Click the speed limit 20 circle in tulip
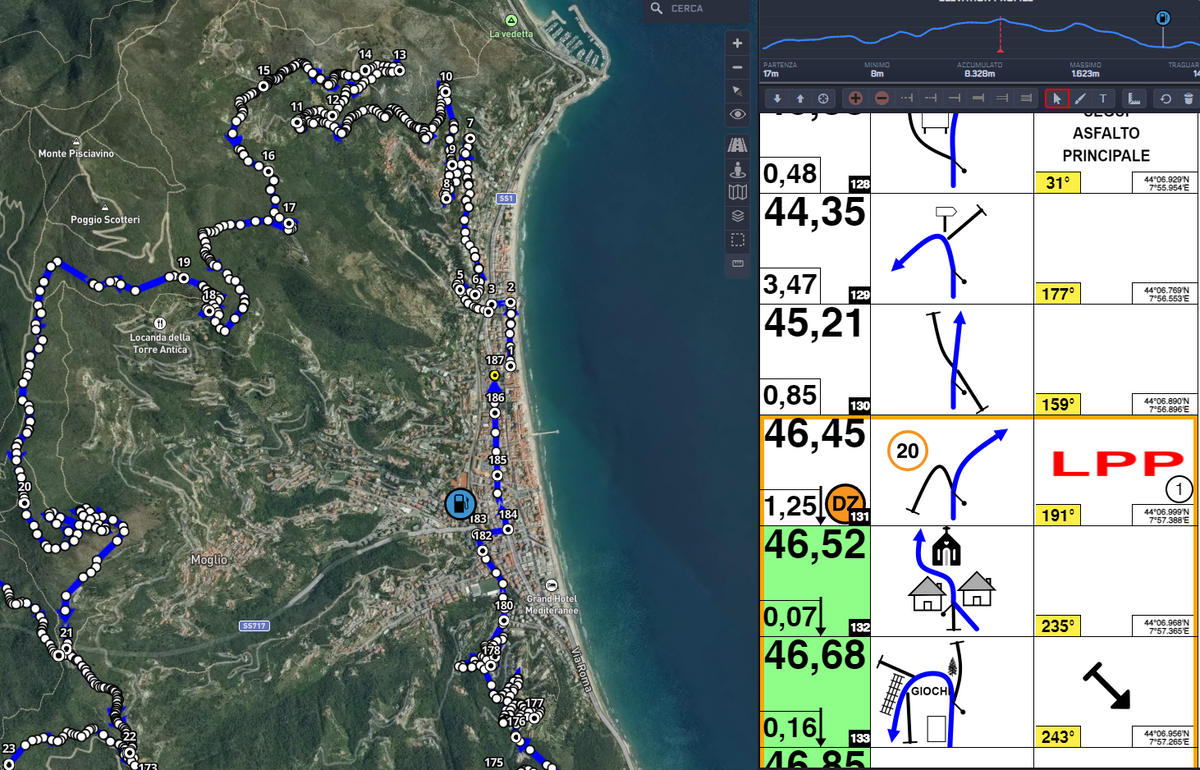Screen dimensions: 1200x770 (907, 451)
